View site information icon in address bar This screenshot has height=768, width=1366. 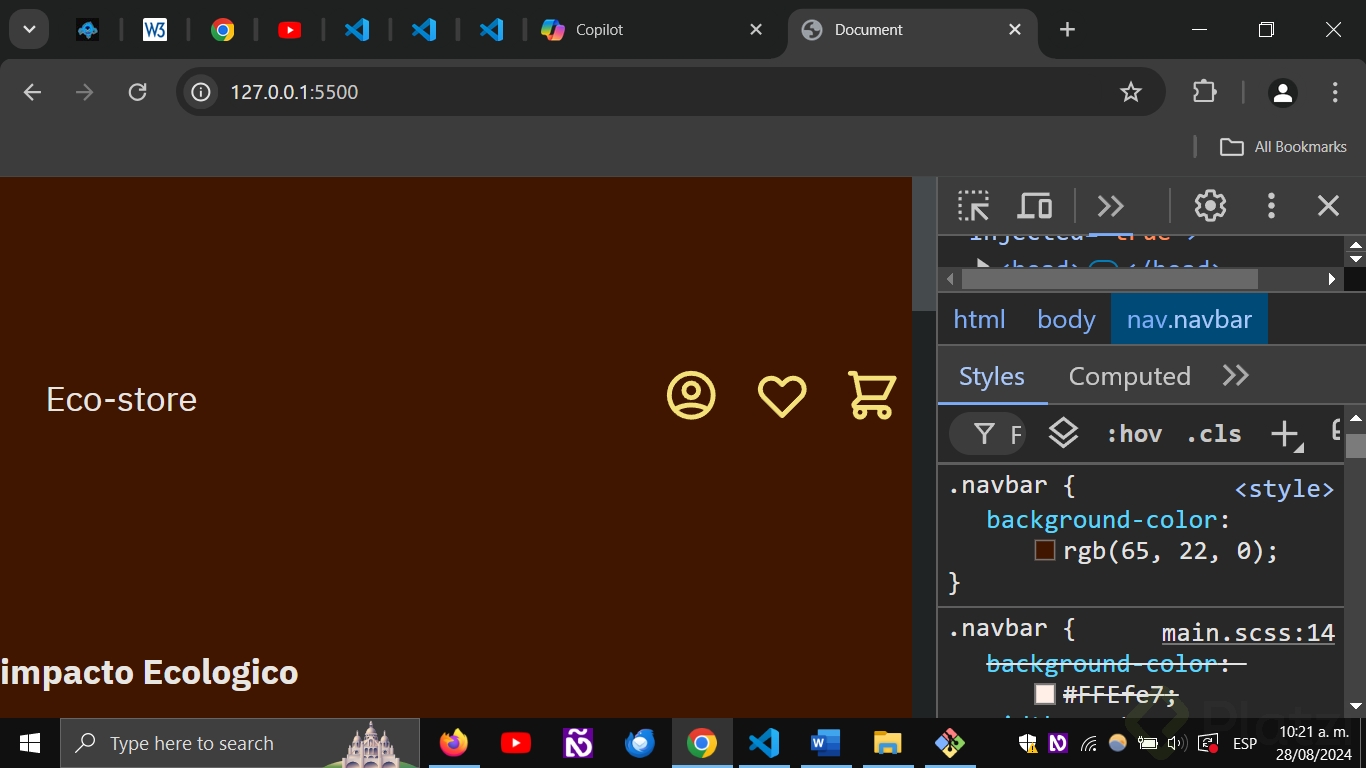(x=201, y=92)
